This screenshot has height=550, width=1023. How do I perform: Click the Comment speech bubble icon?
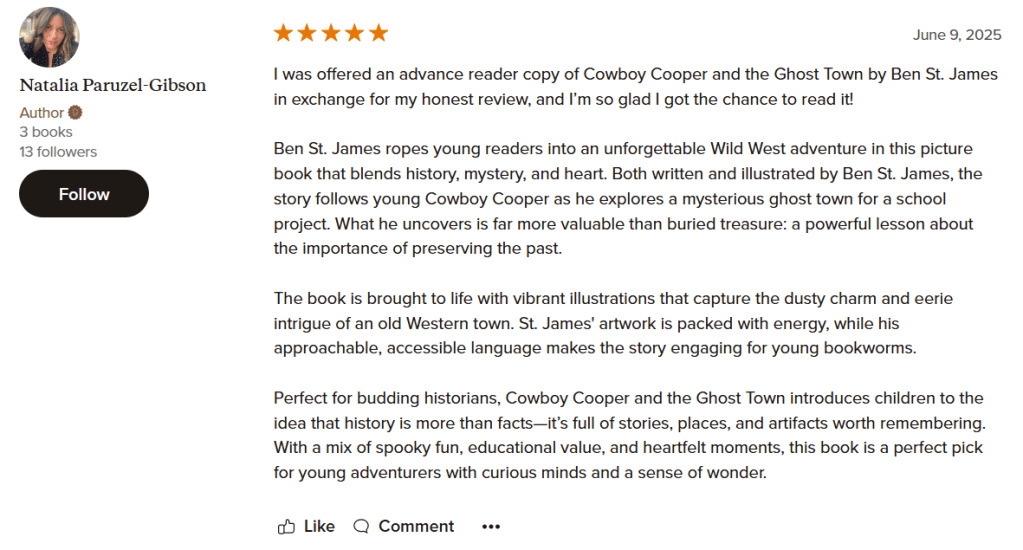click(361, 526)
